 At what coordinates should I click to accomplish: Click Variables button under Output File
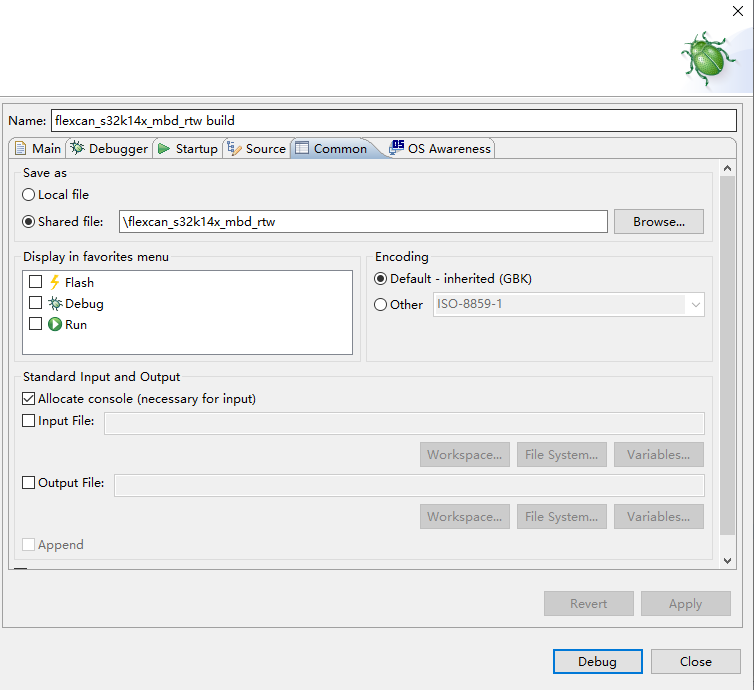pyautogui.click(x=659, y=516)
